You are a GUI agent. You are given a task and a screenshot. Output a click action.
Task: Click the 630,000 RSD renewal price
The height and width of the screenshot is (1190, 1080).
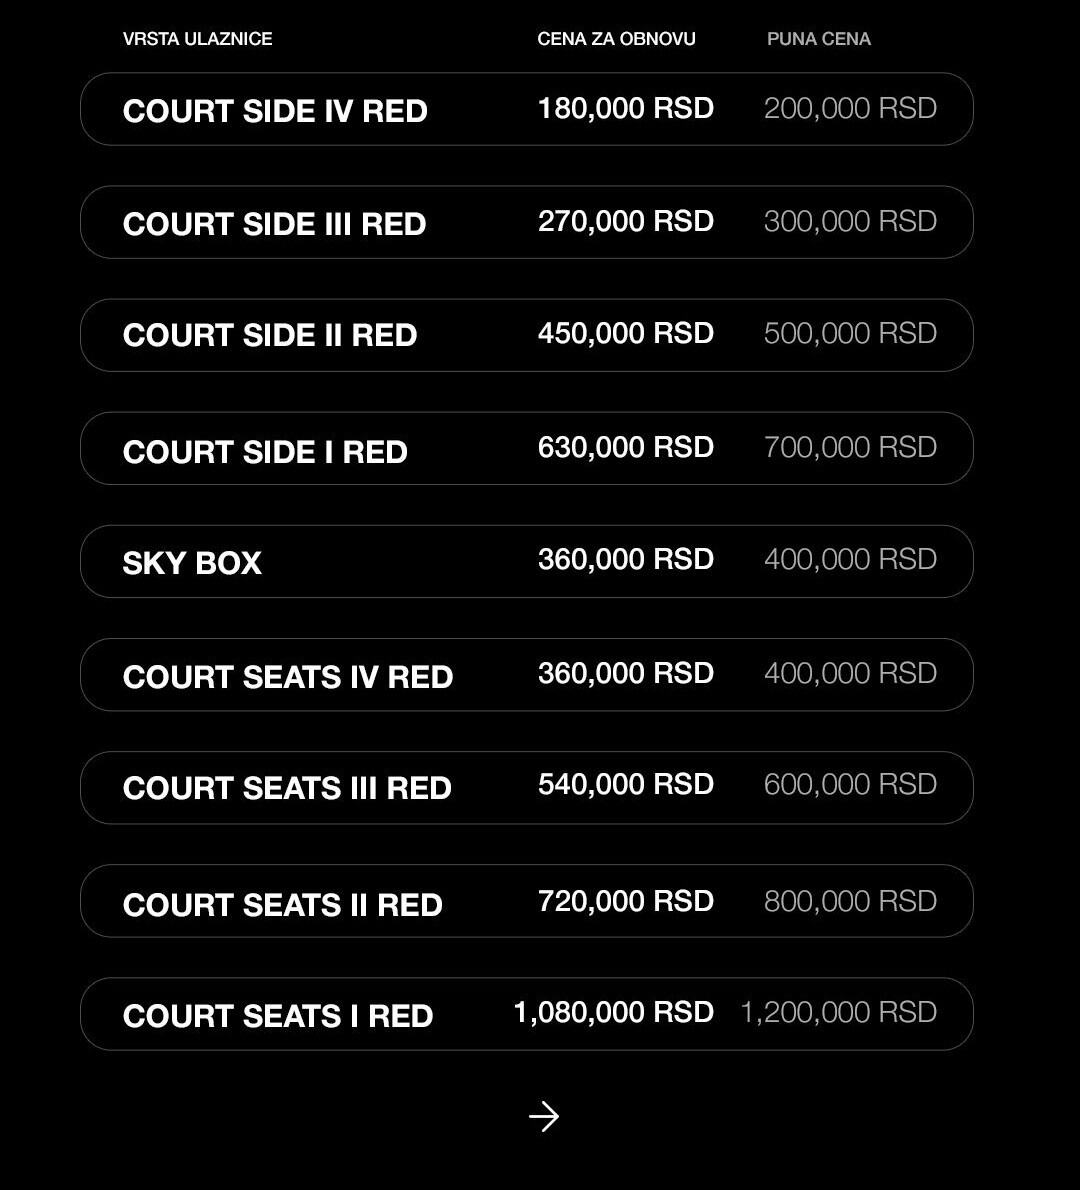coord(625,447)
